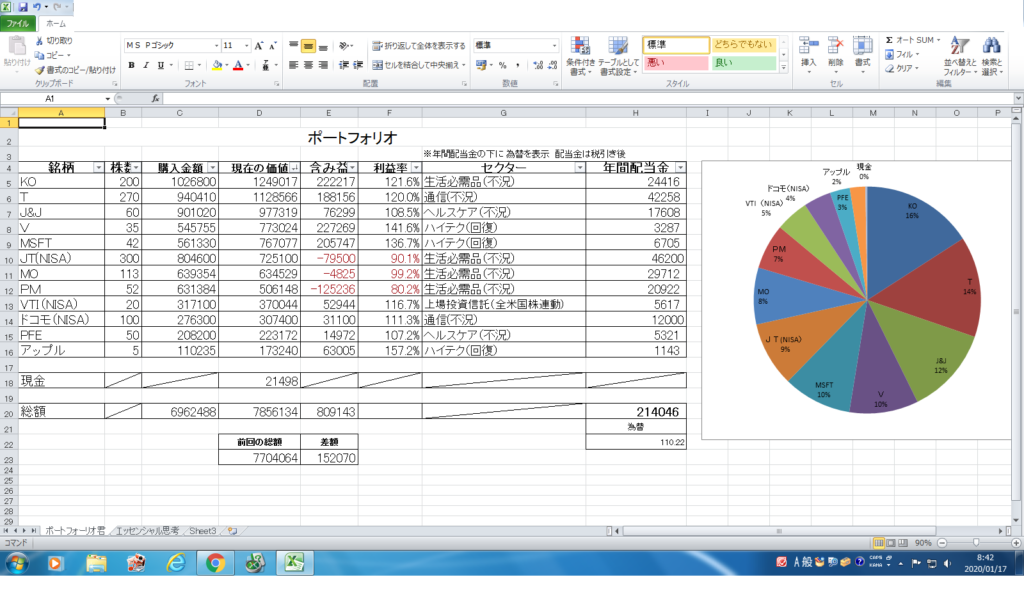The width and height of the screenshot is (1024, 614).
Task: Adjust the zoom slider handle
Action: pos(976,543)
